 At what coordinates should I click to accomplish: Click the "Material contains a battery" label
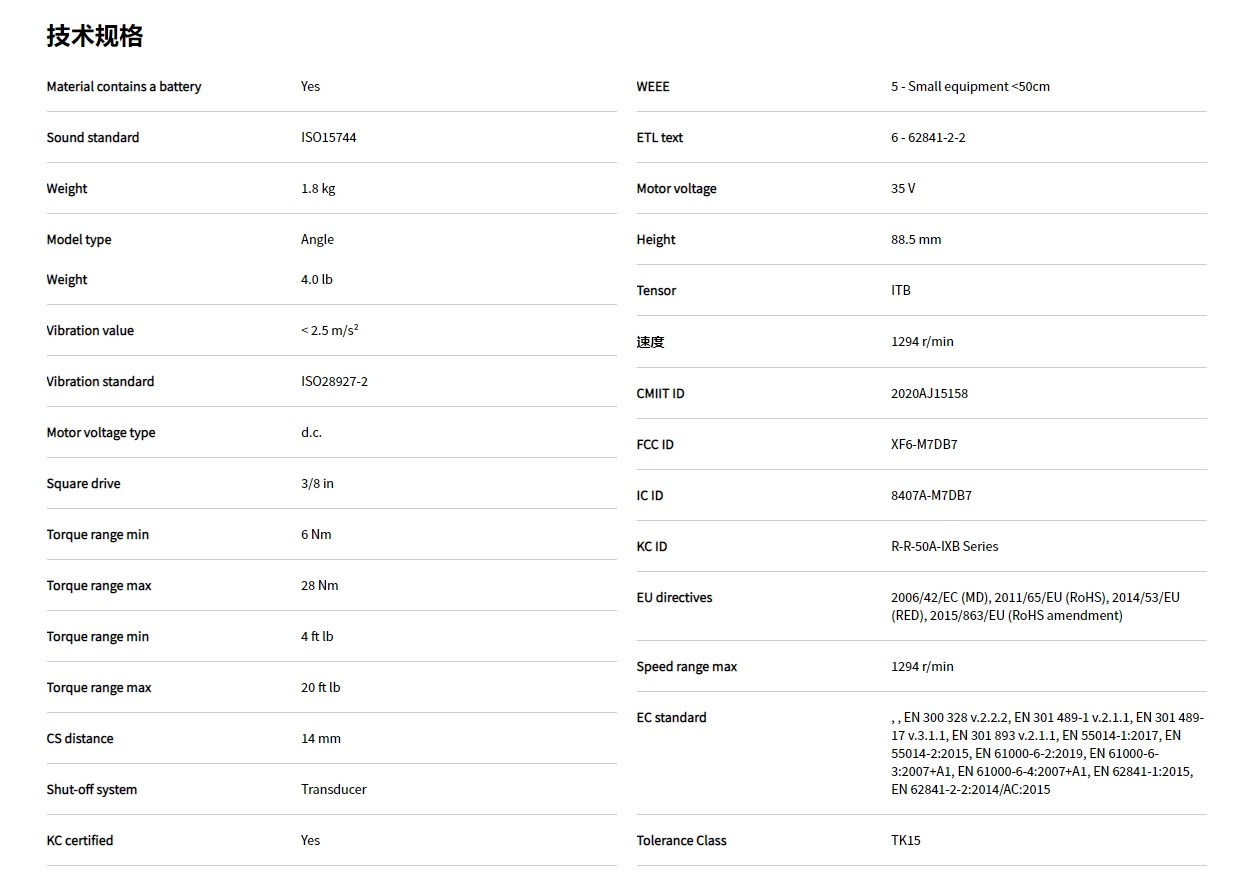point(124,86)
